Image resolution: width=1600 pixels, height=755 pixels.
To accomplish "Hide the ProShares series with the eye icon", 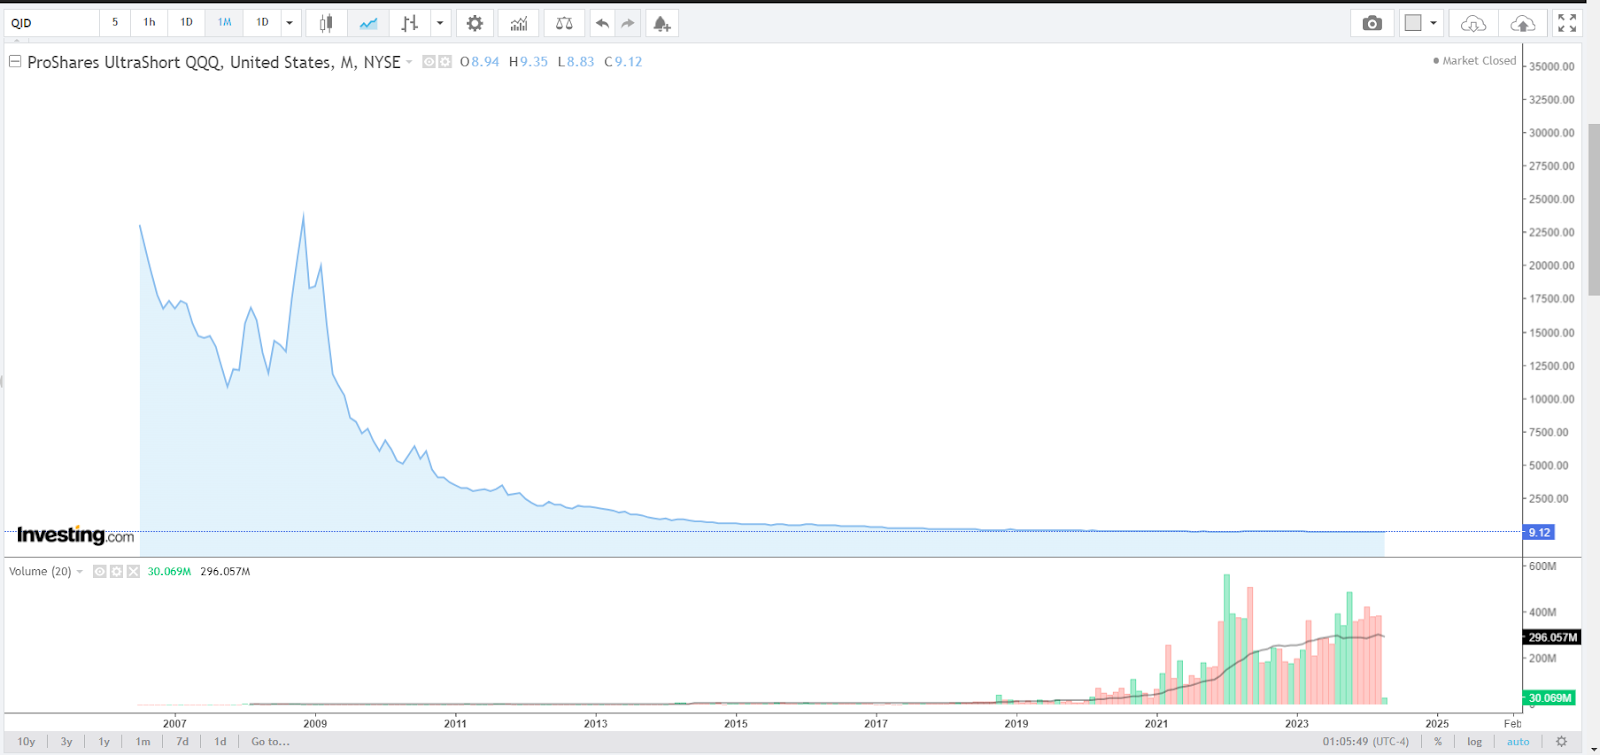I will [429, 62].
